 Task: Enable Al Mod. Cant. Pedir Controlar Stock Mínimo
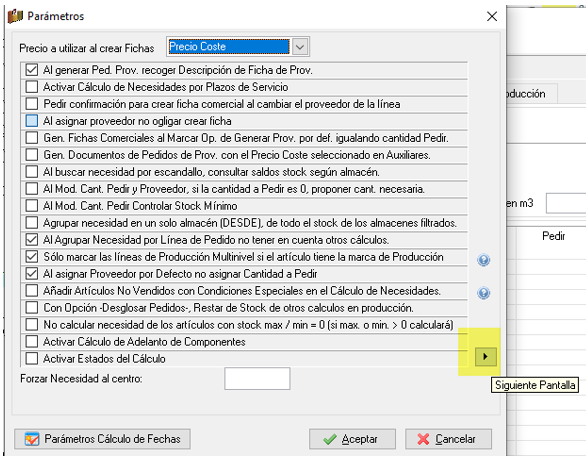coord(32,205)
